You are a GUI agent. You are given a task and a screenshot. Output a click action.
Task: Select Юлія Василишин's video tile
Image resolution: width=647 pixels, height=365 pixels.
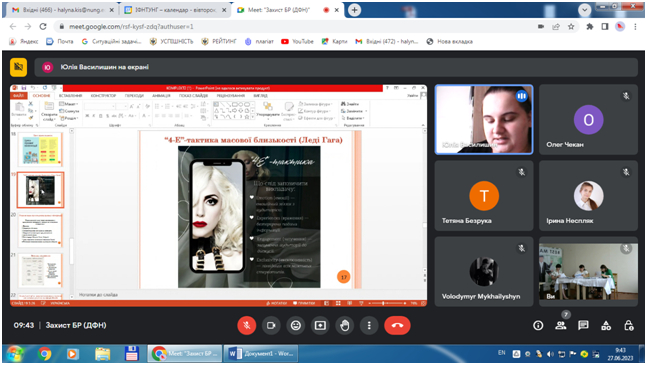(484, 120)
